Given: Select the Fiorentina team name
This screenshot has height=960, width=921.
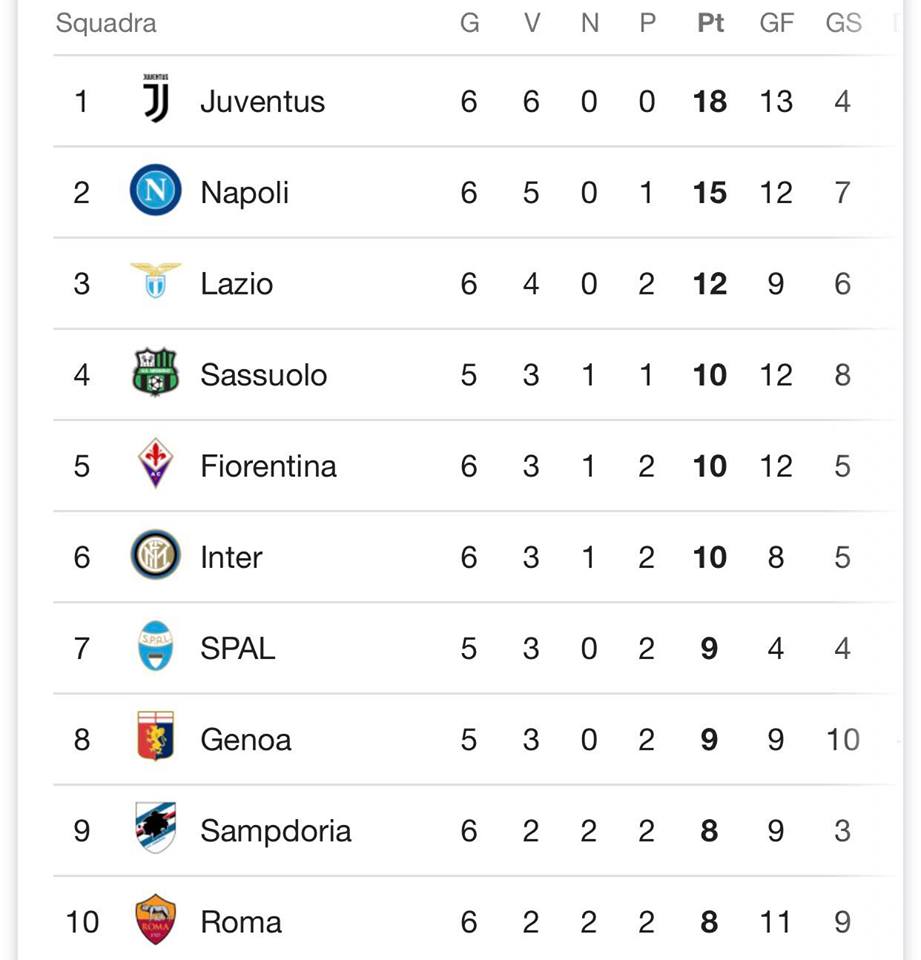Looking at the screenshot, I should [x=268, y=466].
